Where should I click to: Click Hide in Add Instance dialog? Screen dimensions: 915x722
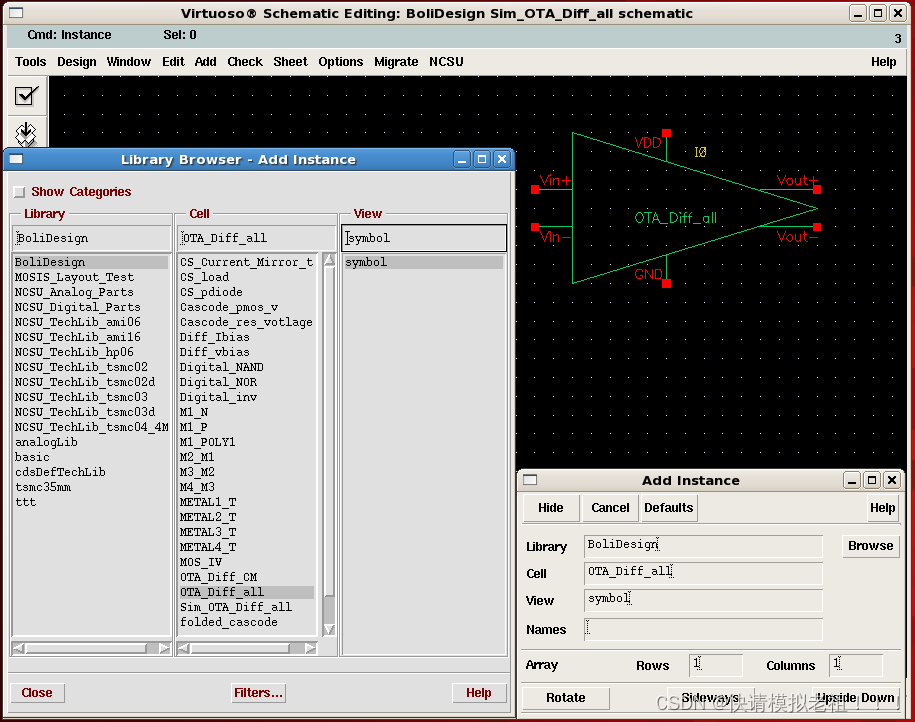pos(550,508)
